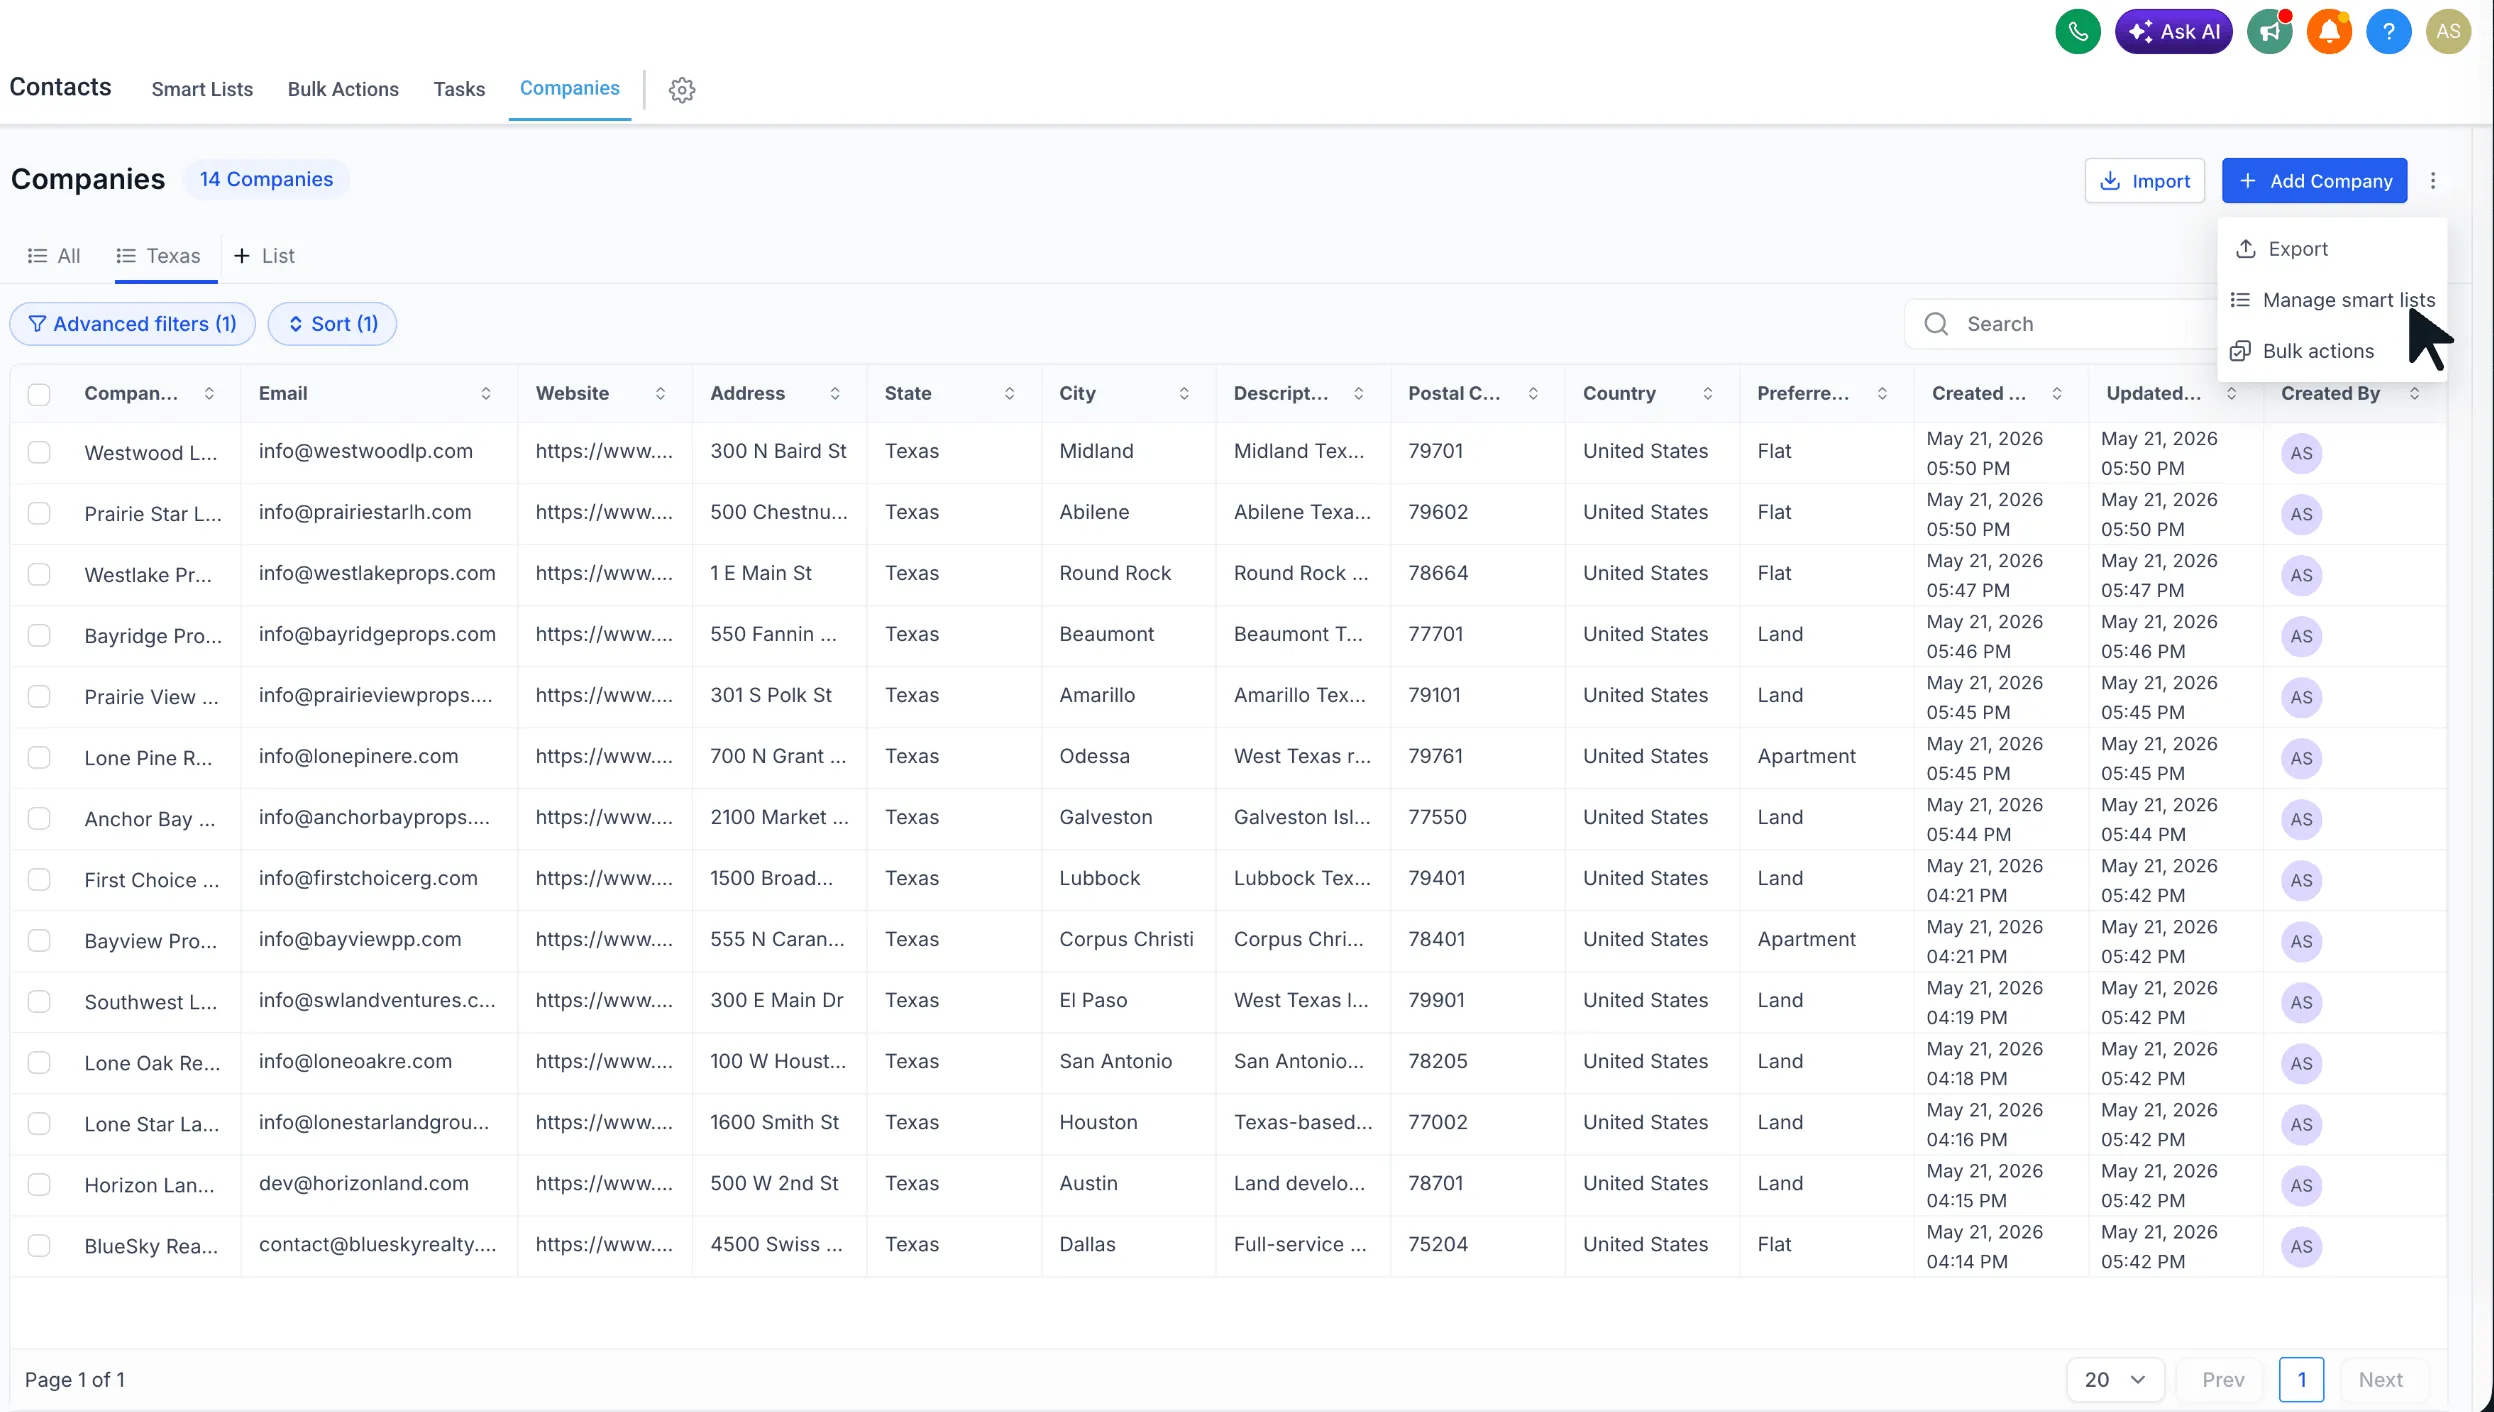The image size is (2494, 1412).
Task: Click the Created By column header
Action: pos(2330,394)
